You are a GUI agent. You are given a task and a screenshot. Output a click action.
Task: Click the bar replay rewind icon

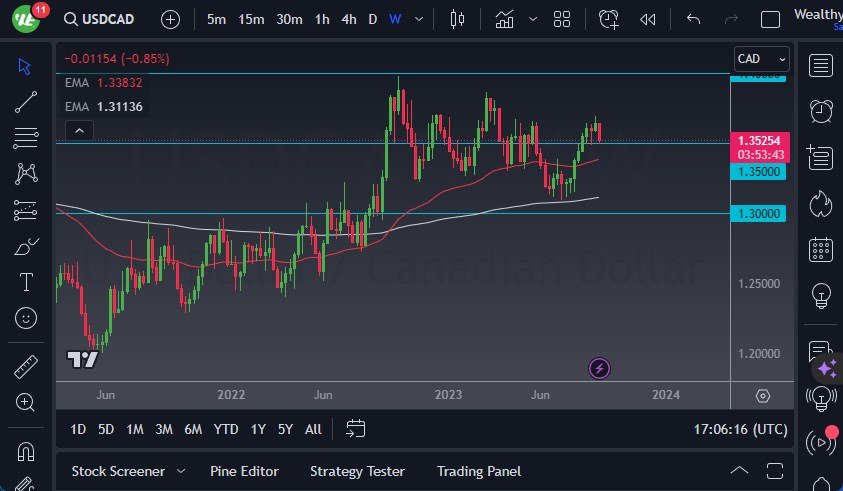(x=648, y=19)
